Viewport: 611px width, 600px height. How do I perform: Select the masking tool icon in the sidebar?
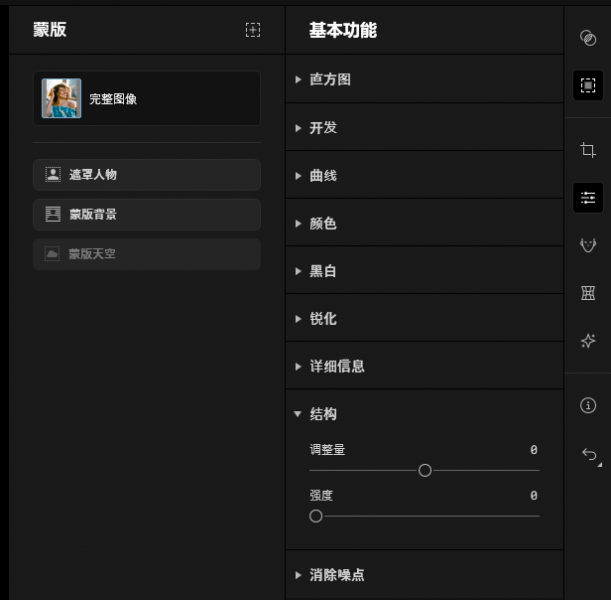click(x=588, y=85)
